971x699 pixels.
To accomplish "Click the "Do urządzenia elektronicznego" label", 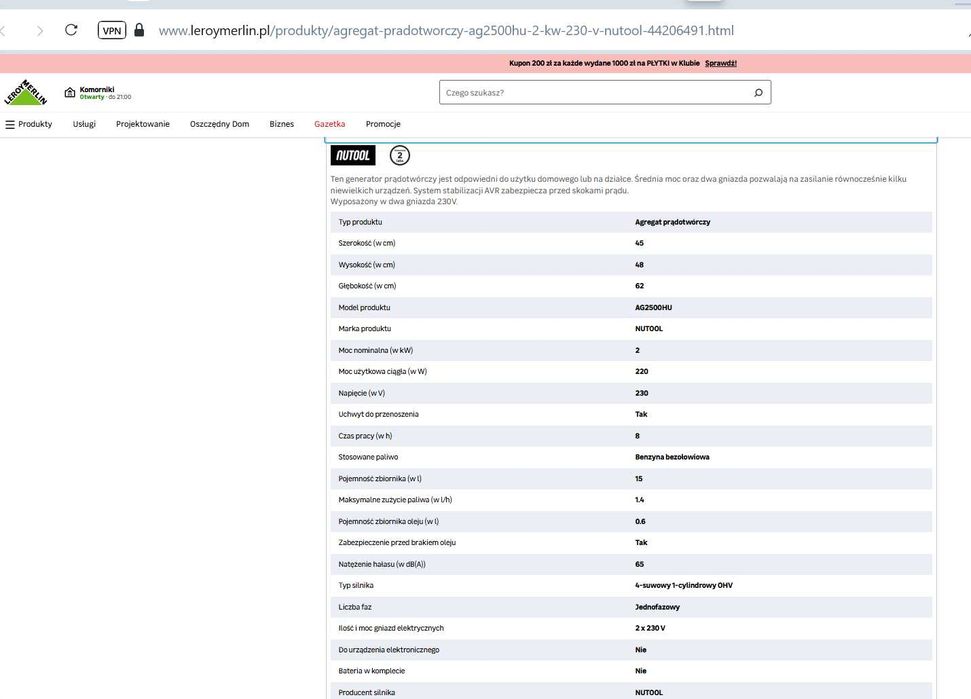I will [388, 649].
